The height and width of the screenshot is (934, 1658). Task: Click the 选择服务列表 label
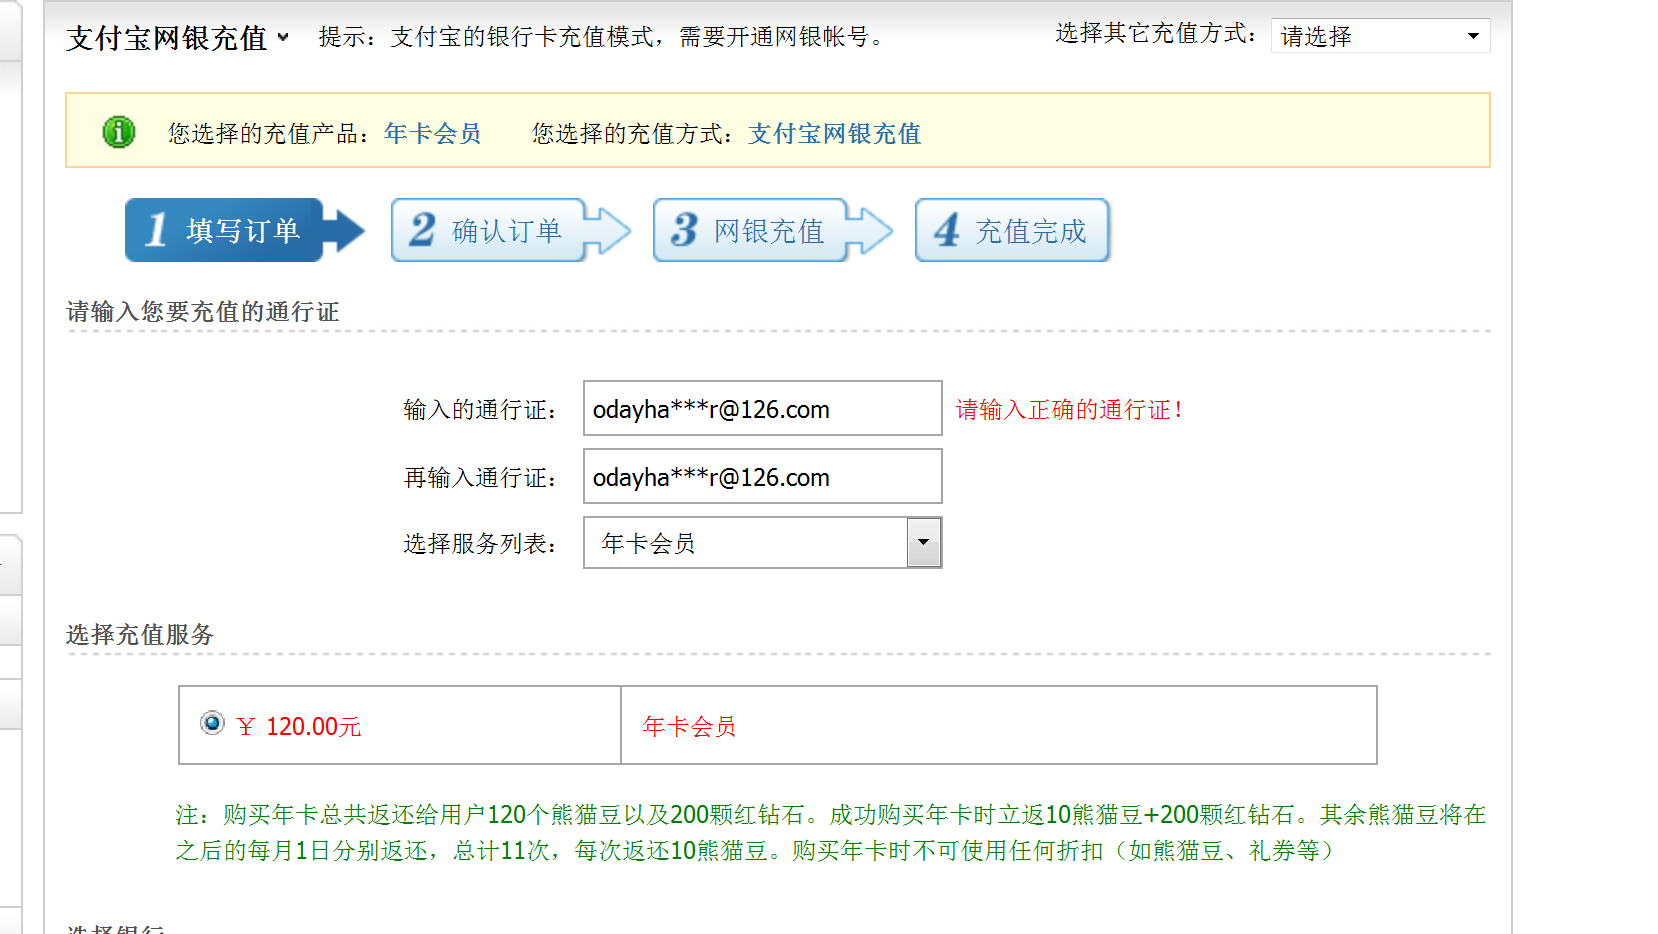(480, 543)
